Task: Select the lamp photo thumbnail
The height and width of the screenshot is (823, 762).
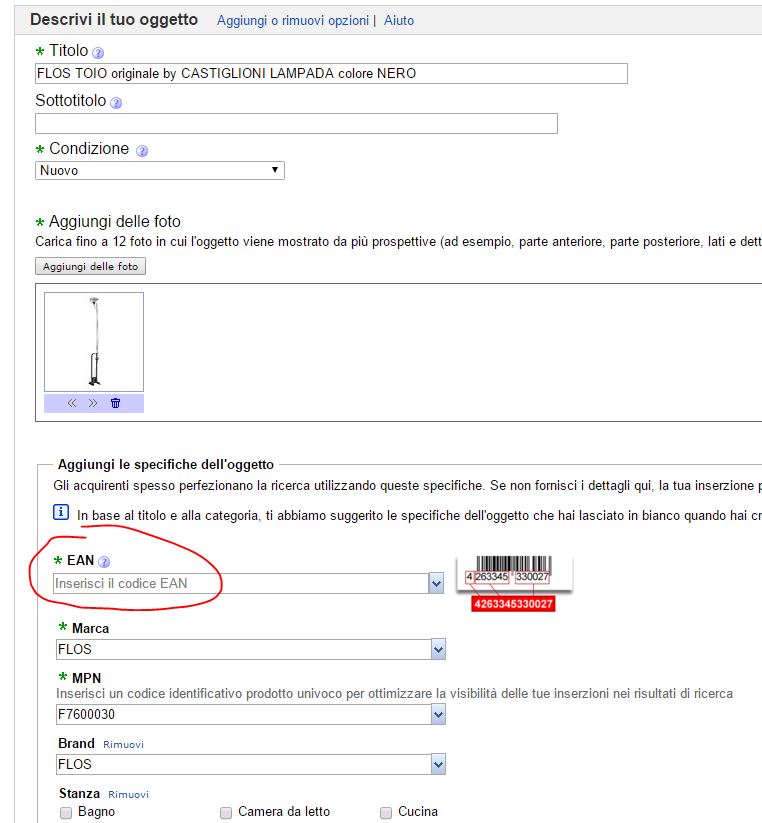Action: (94, 342)
